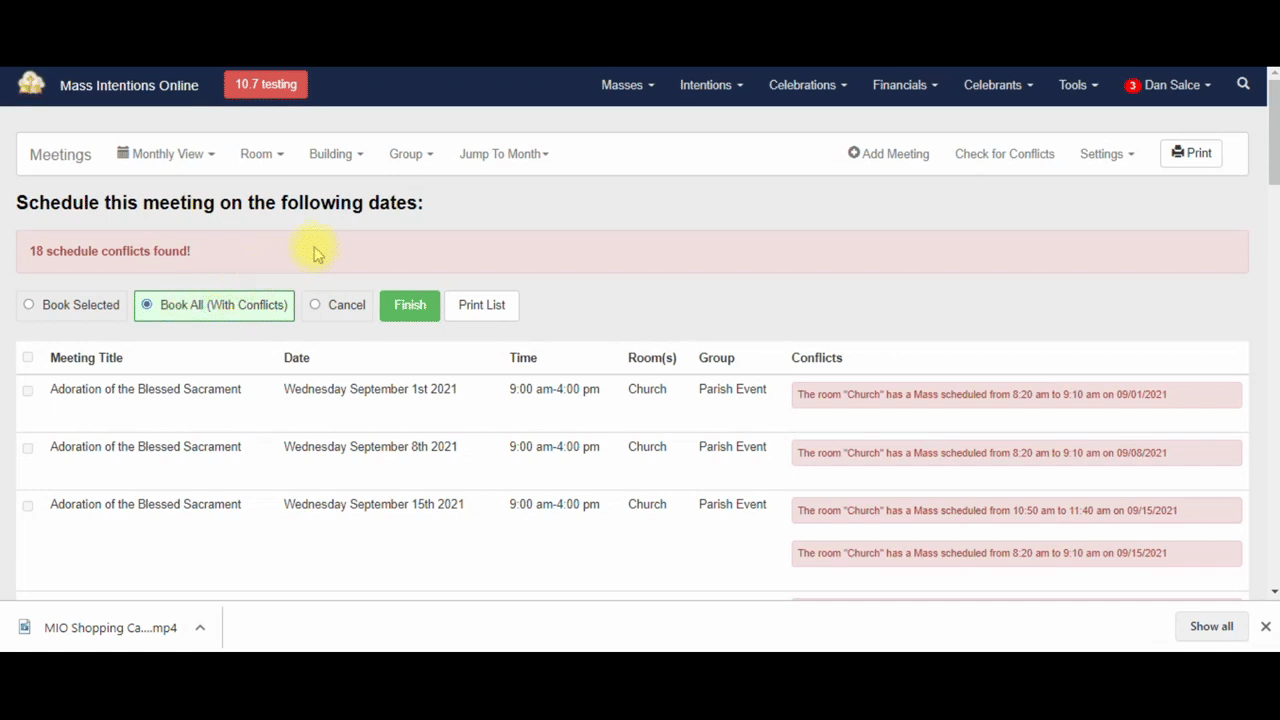Click the green Finish button
Image resolution: width=1280 pixels, height=720 pixels.
(410, 305)
